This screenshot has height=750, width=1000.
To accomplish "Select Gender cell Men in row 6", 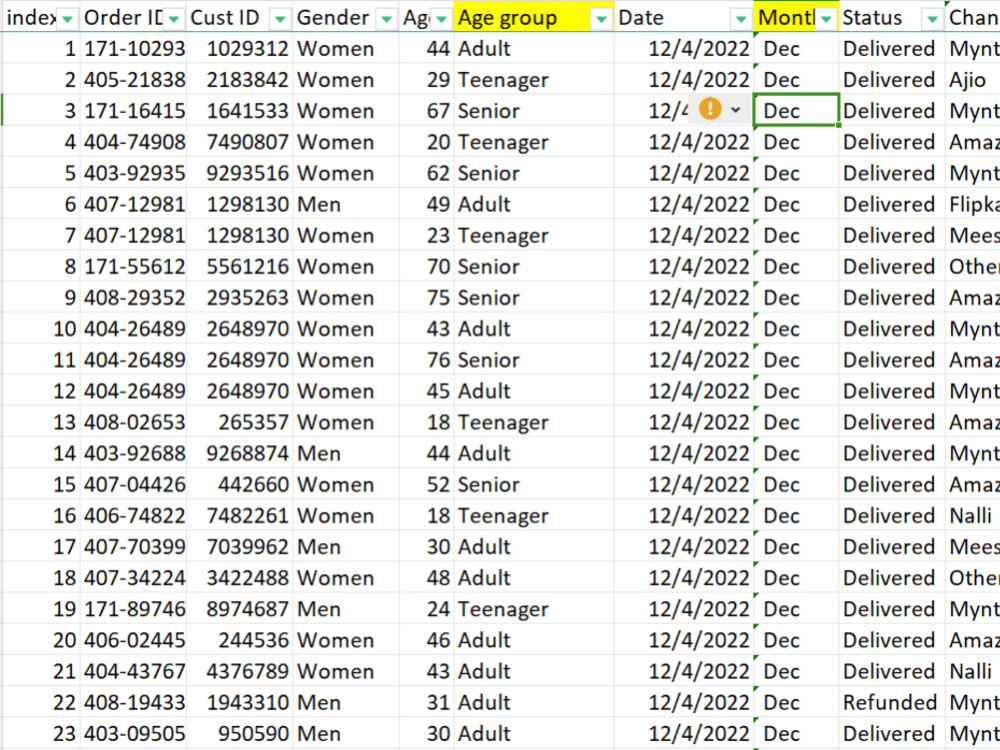I will pos(346,205).
